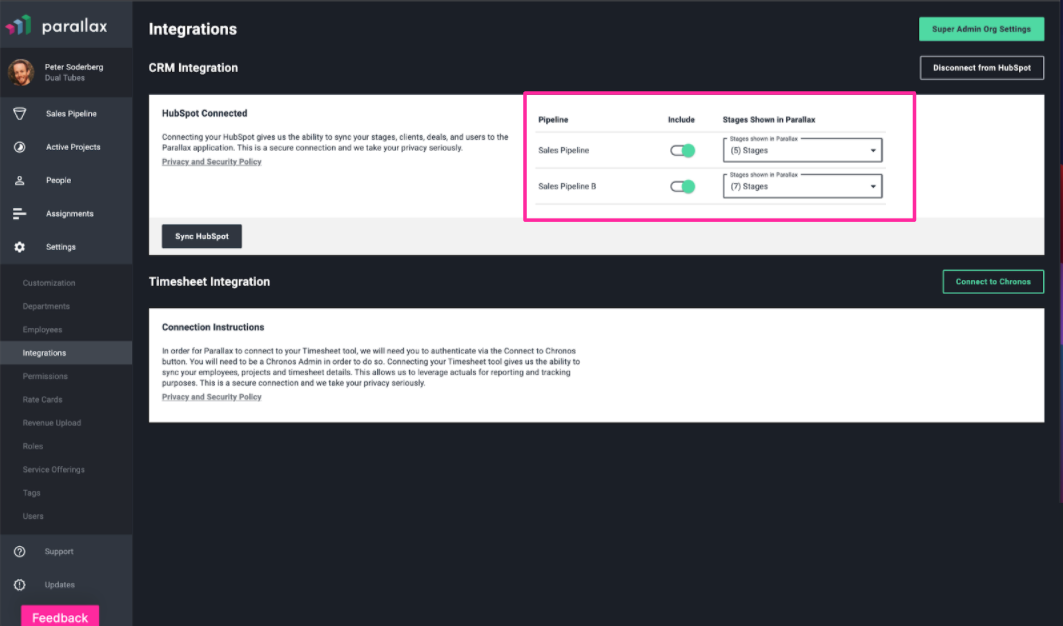Open Customization settings

(x=49, y=283)
